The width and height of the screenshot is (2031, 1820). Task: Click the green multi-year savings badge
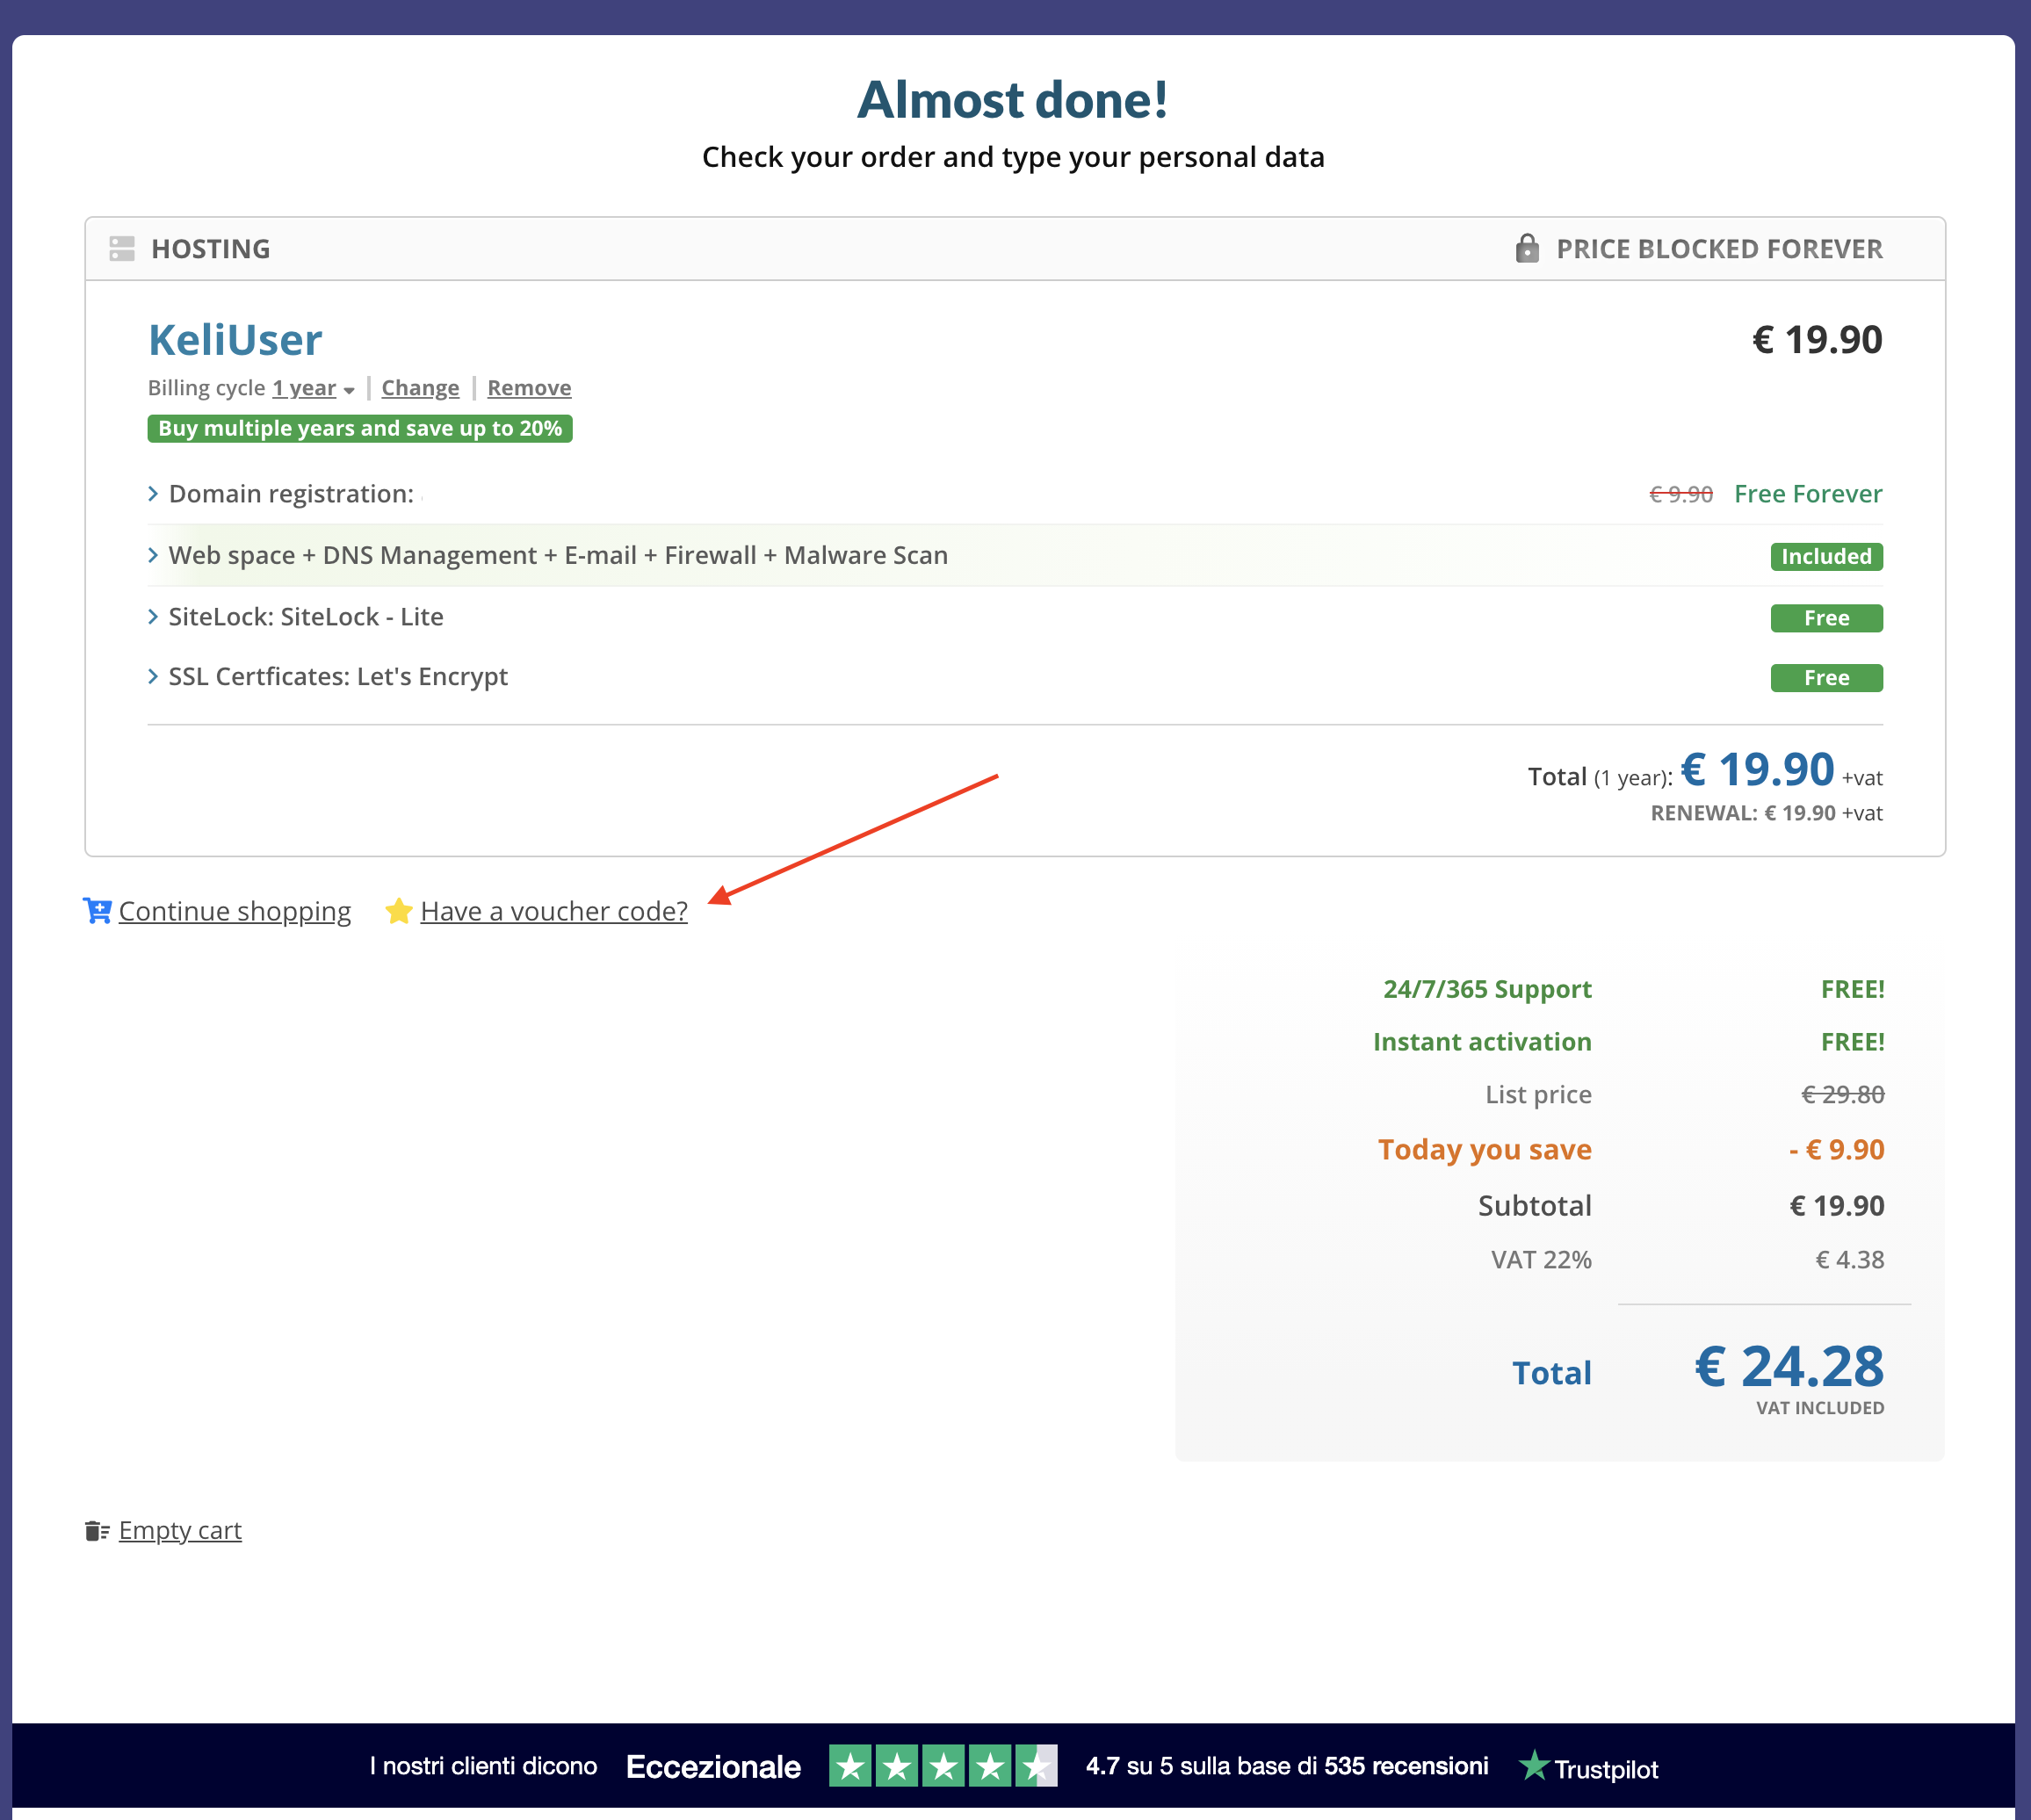coord(360,429)
